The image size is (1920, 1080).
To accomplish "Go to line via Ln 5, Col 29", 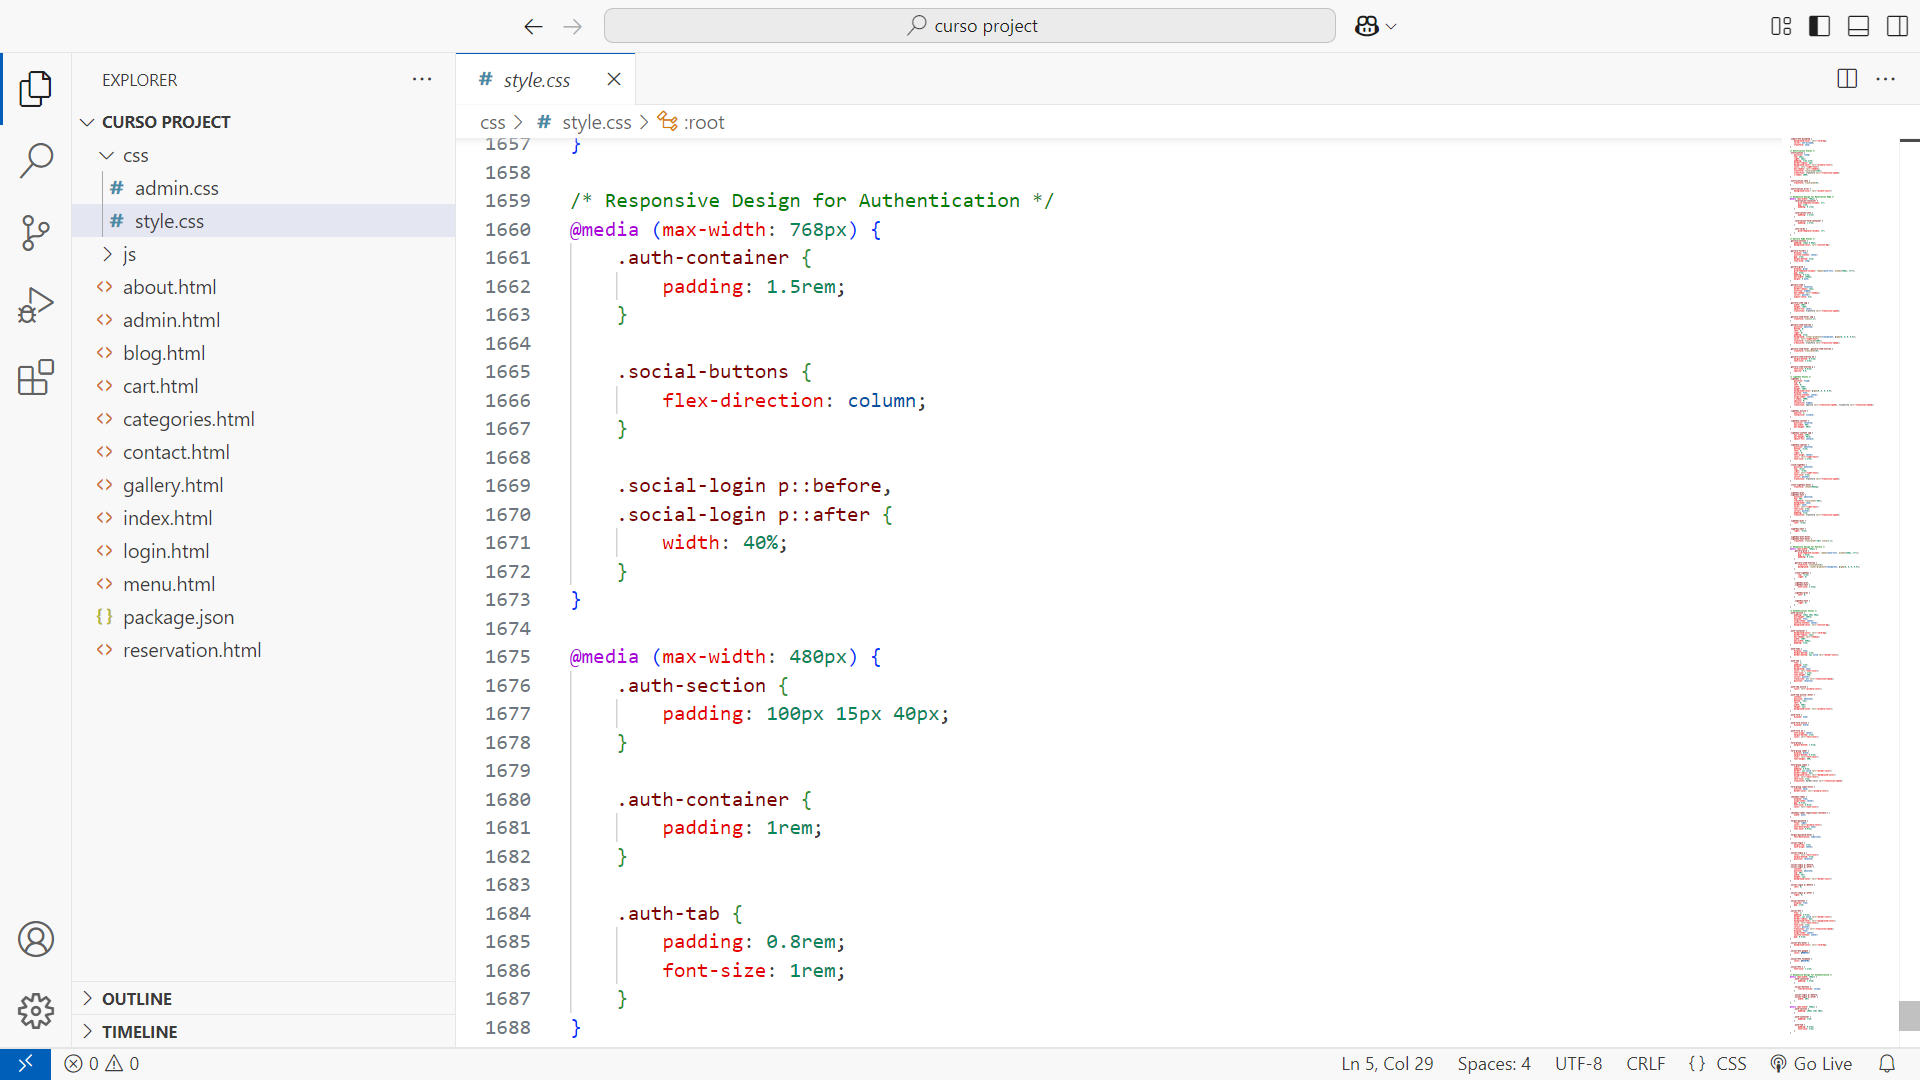I will coord(1387,1064).
